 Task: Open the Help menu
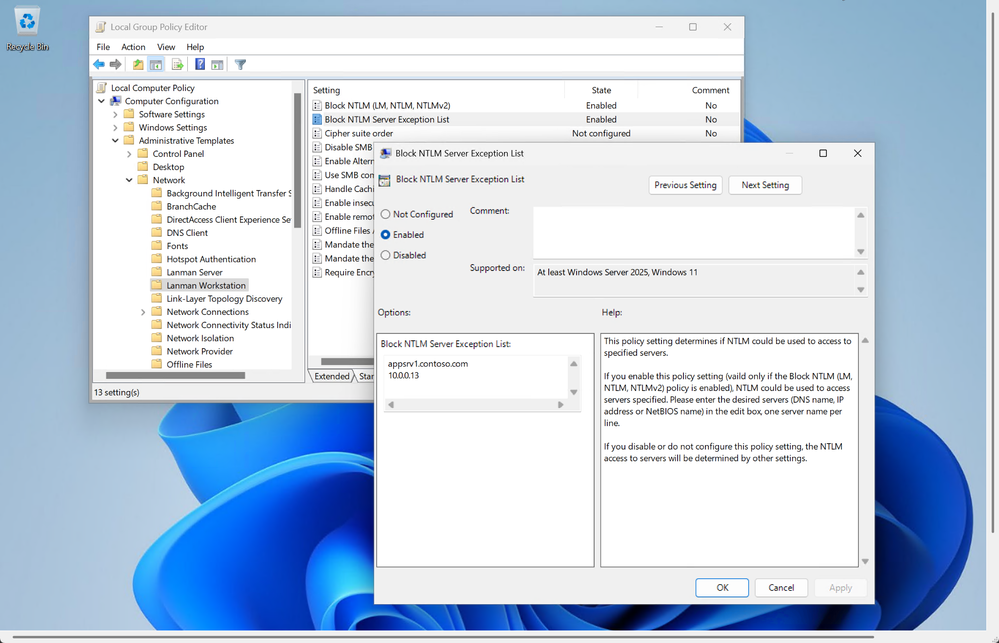pyautogui.click(x=195, y=47)
